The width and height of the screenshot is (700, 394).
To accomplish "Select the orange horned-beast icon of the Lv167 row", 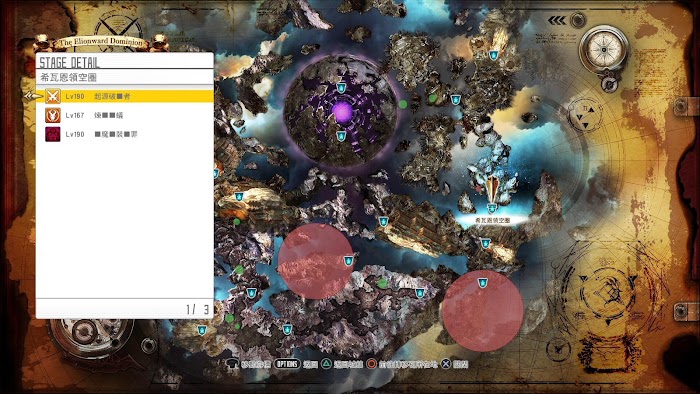I will (53, 115).
